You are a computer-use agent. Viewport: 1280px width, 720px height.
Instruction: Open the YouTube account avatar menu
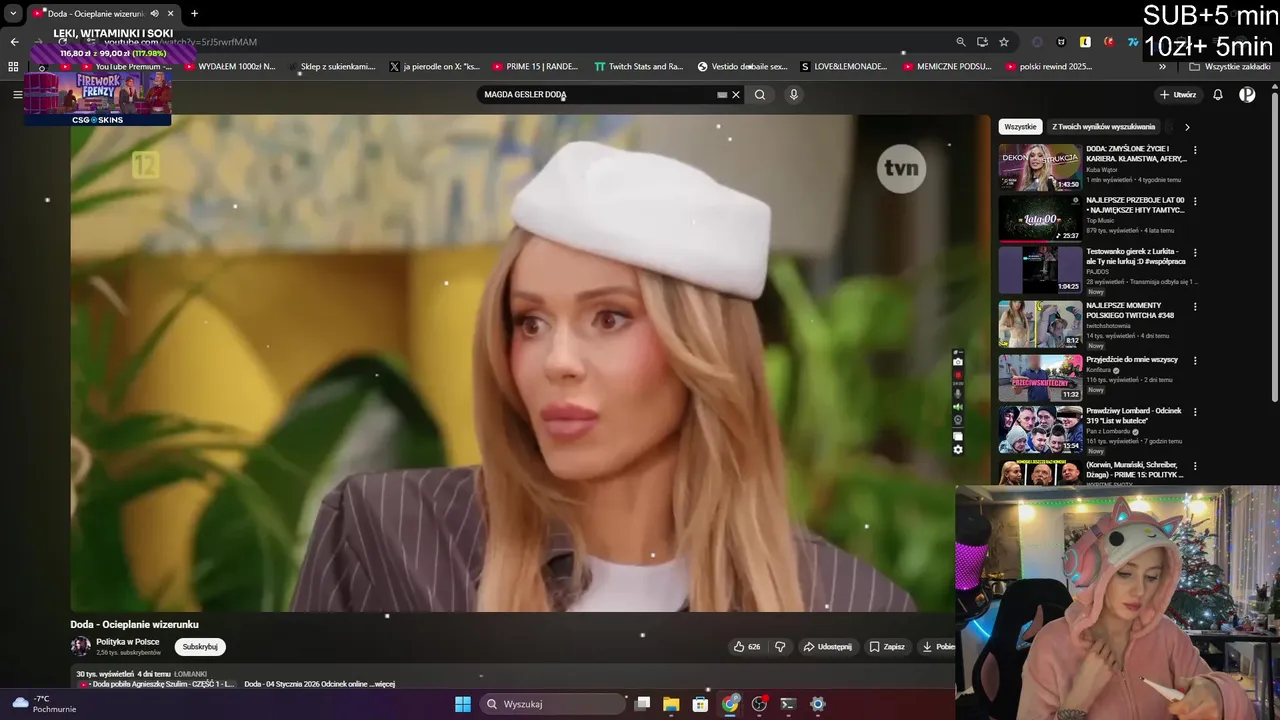[1247, 95]
